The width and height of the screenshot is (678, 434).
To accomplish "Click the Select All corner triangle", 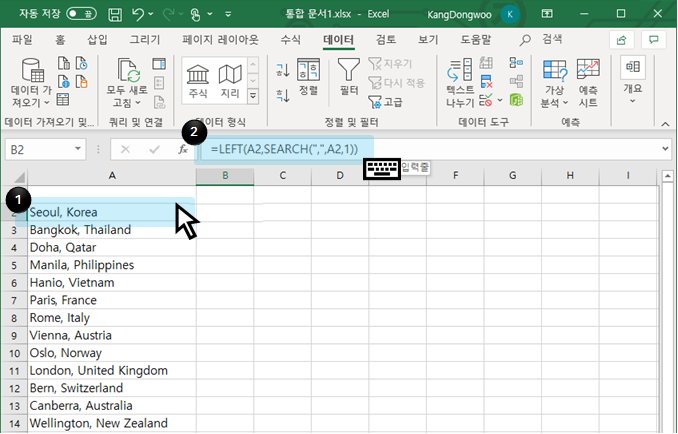I will 19,177.
